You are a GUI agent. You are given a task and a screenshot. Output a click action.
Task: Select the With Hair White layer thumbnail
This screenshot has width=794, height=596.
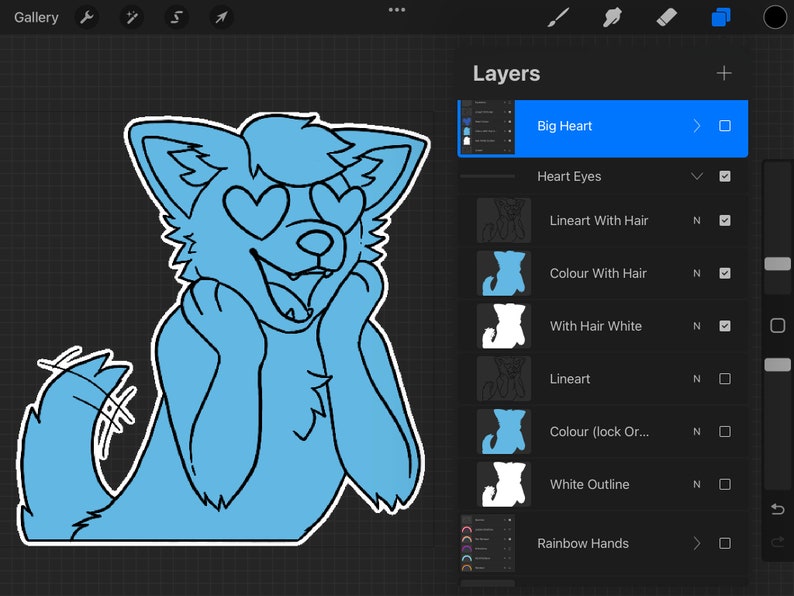pyautogui.click(x=504, y=326)
